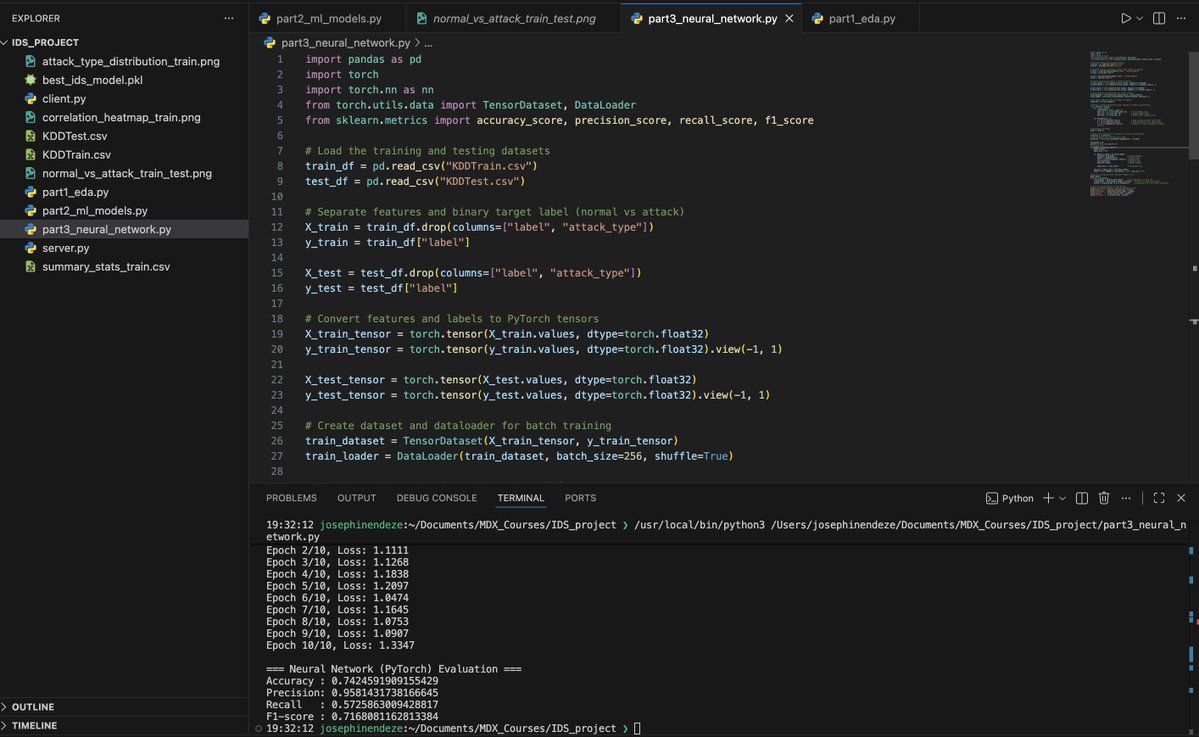Viewport: 1199px width, 737px height.
Task: Open the Debug Console tab
Action: [x=437, y=498]
